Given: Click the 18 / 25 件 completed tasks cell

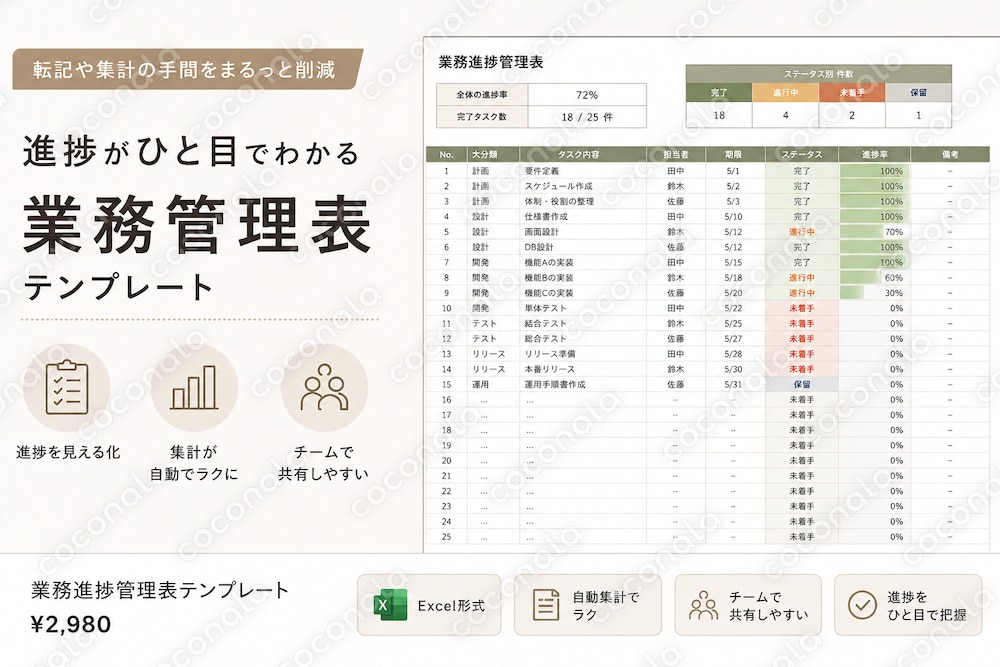Looking at the screenshot, I should coord(587,117).
